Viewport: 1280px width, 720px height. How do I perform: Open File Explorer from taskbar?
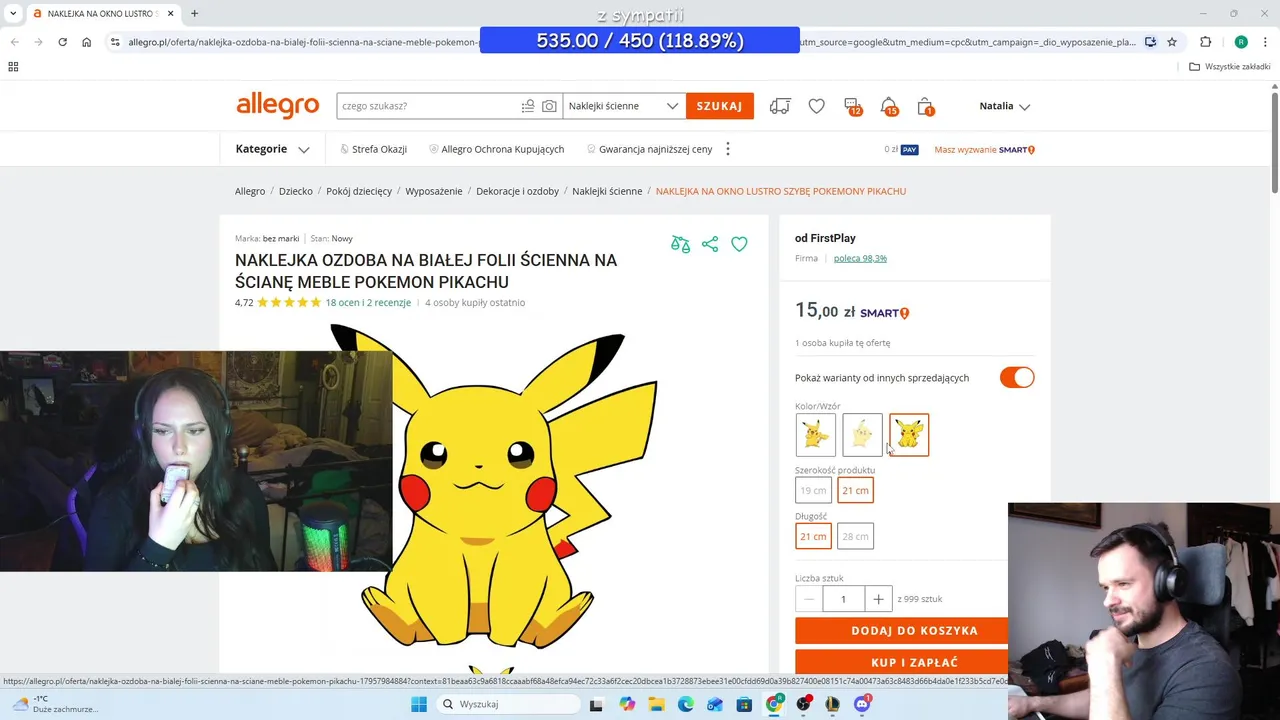click(x=656, y=704)
